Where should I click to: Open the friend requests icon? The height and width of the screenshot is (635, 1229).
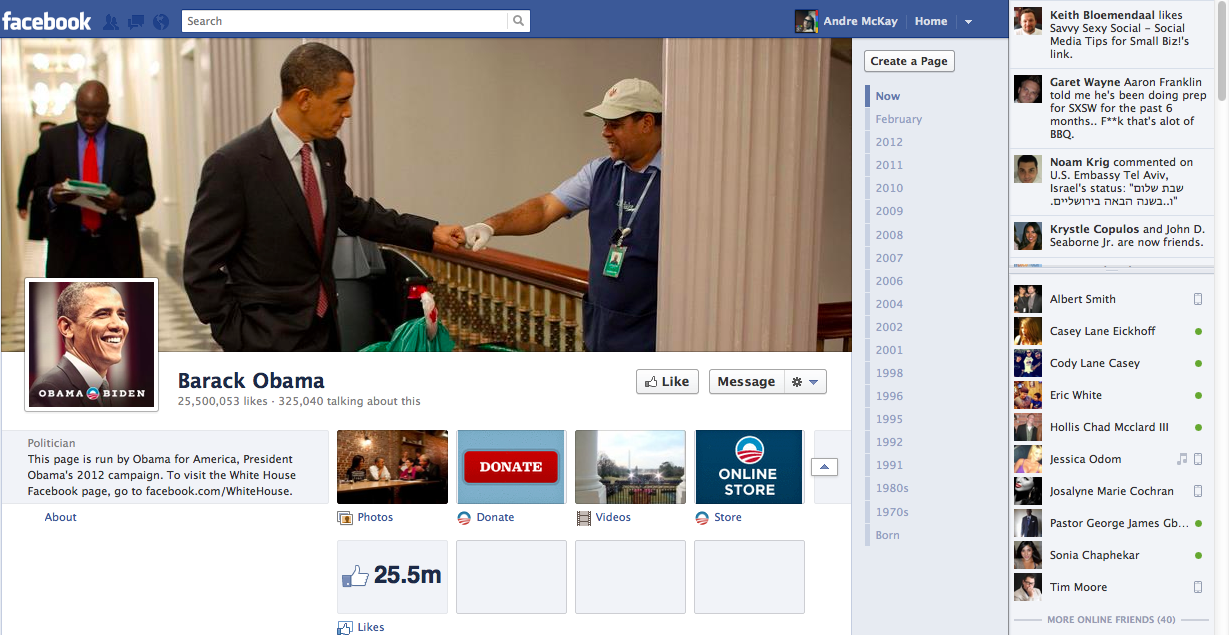point(112,21)
